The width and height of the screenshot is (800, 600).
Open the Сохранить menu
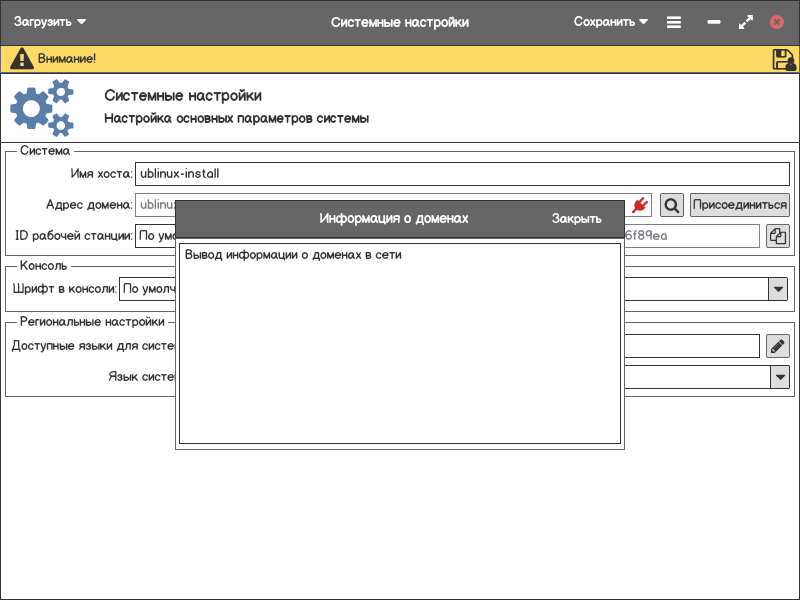610,22
